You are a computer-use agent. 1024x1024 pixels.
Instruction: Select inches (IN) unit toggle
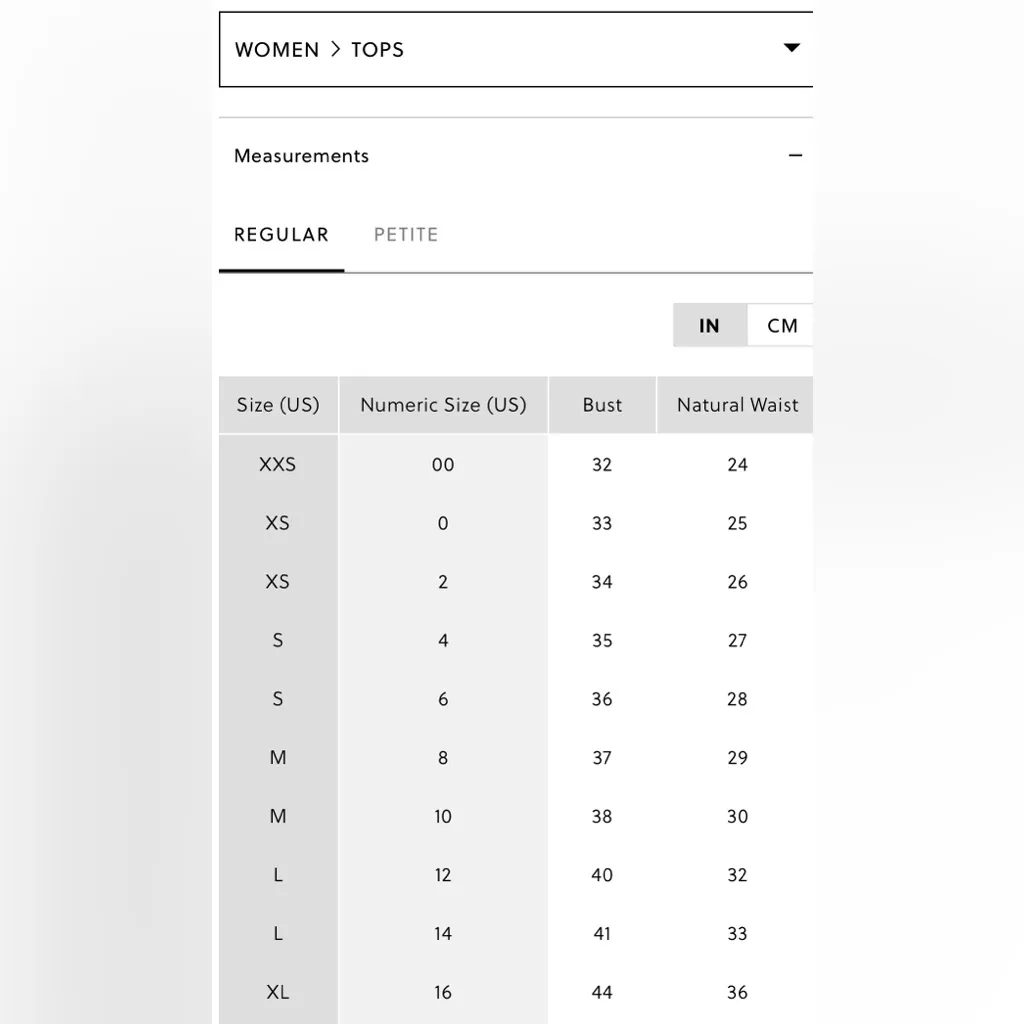click(x=709, y=326)
